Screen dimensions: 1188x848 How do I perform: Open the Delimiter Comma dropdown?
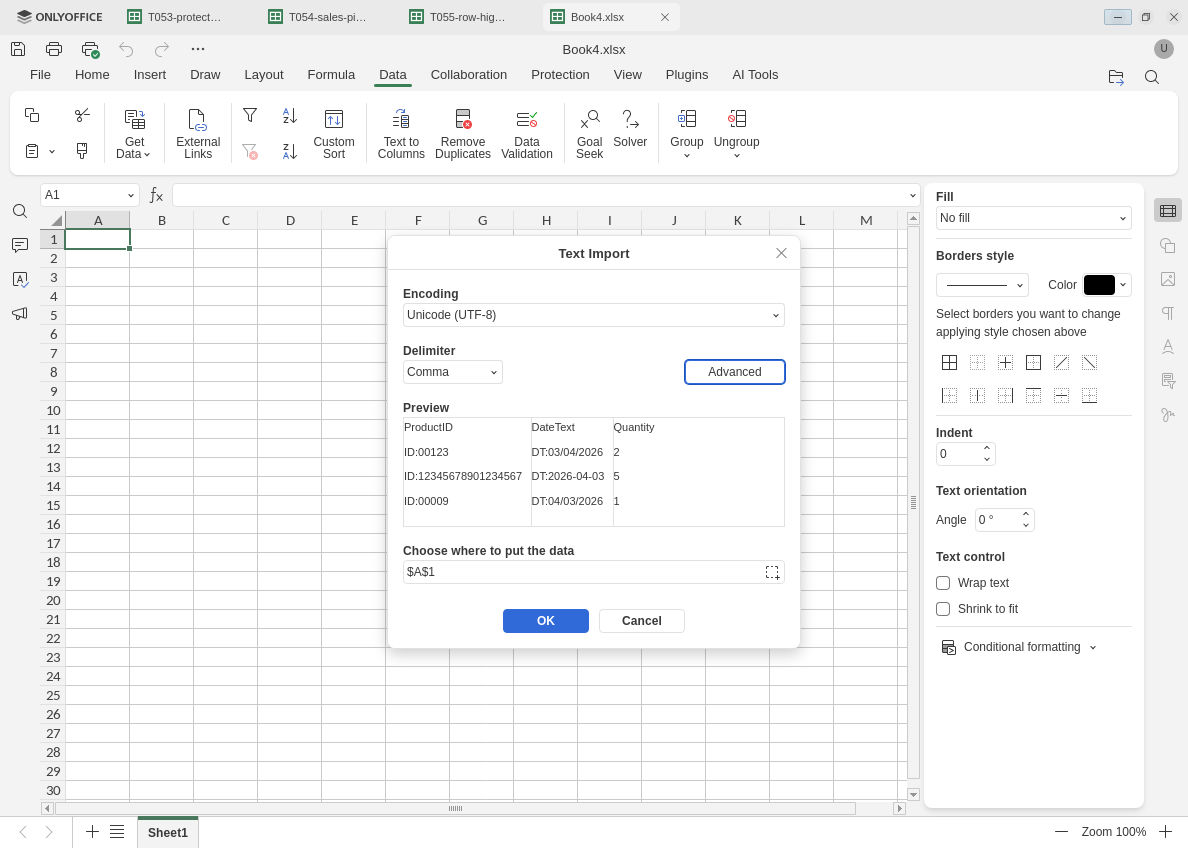point(452,372)
